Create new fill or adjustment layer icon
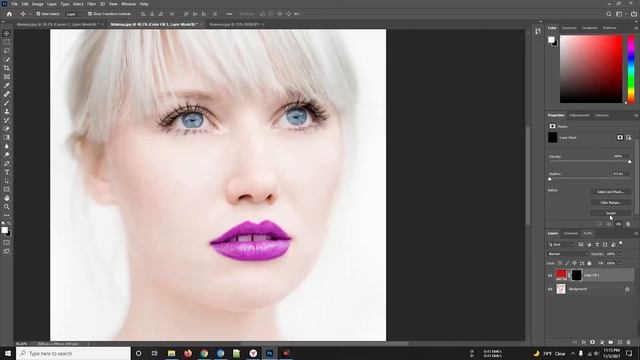The height and width of the screenshot is (360, 640). [x=602, y=342]
